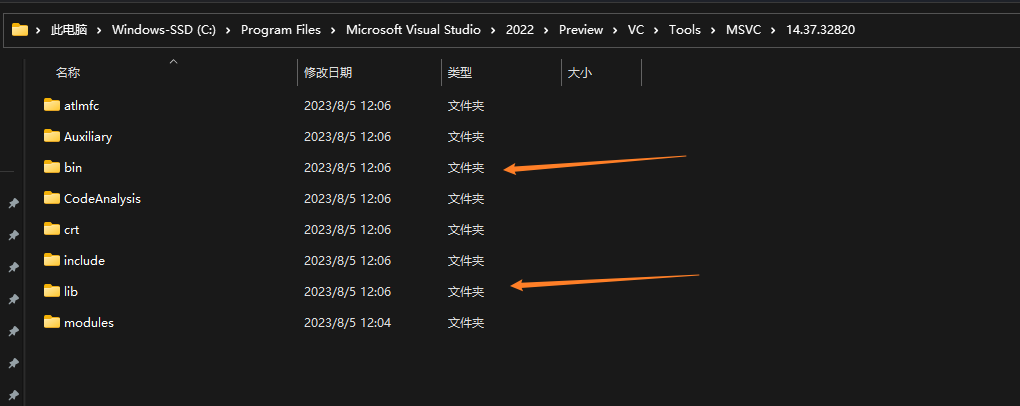Expand the chevron after Preview
Screen dimensions: 1020x406
point(615,30)
